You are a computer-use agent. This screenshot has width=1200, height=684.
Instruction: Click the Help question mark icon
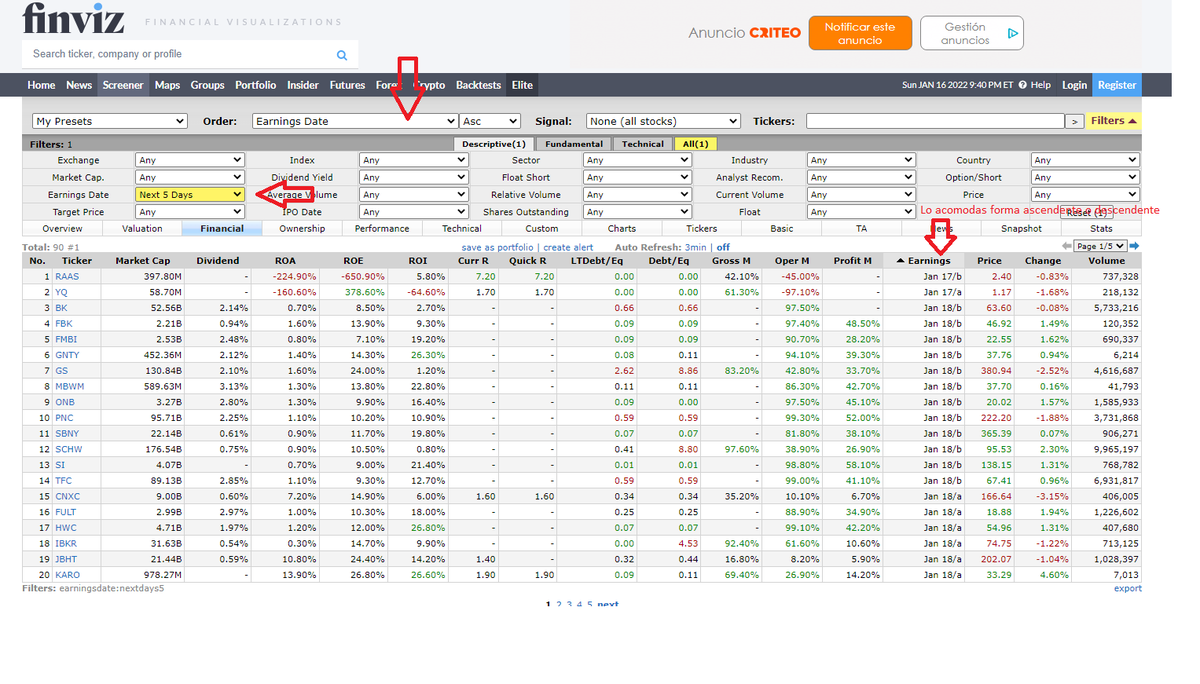[1023, 85]
